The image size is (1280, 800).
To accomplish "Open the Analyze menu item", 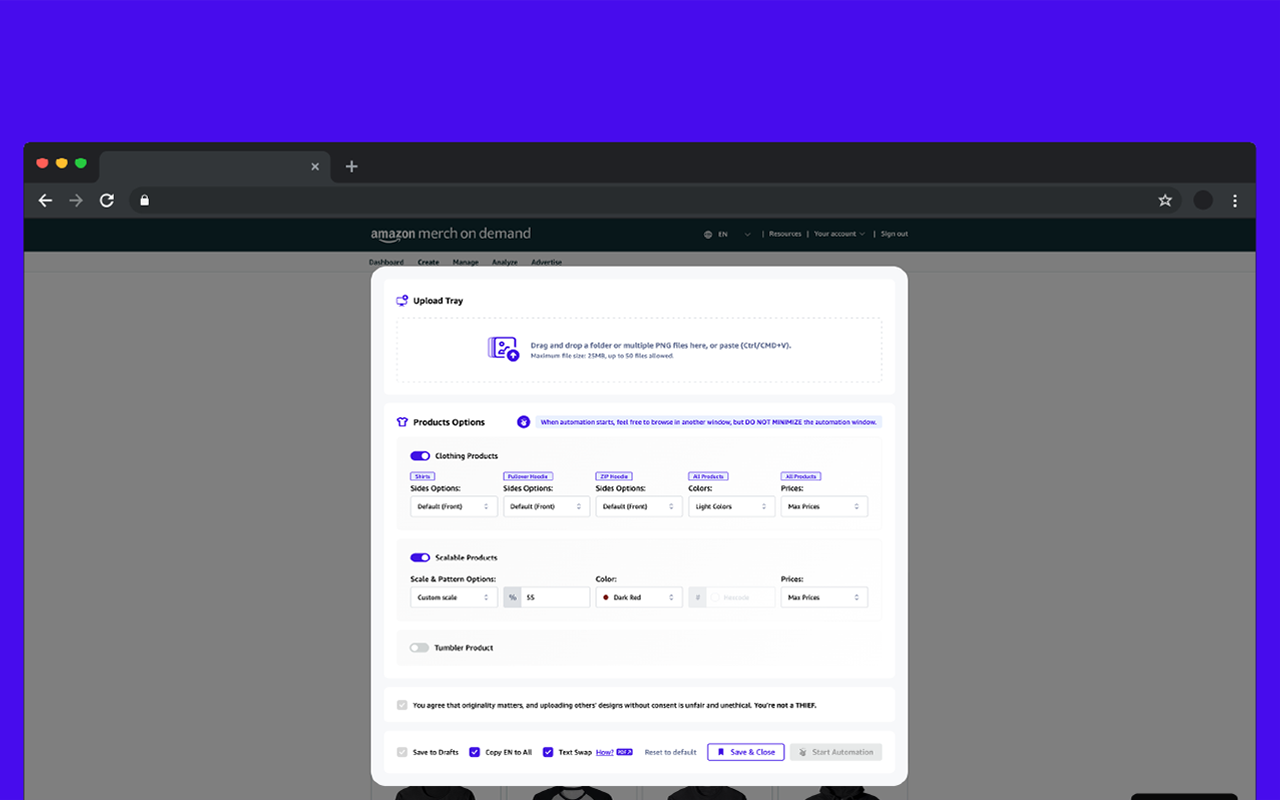I will [x=505, y=262].
